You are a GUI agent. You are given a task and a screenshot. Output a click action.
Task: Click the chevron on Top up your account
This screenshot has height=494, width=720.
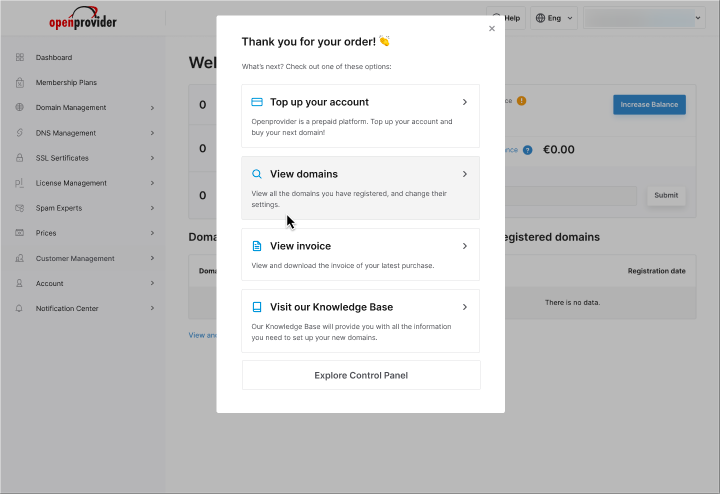point(465,102)
